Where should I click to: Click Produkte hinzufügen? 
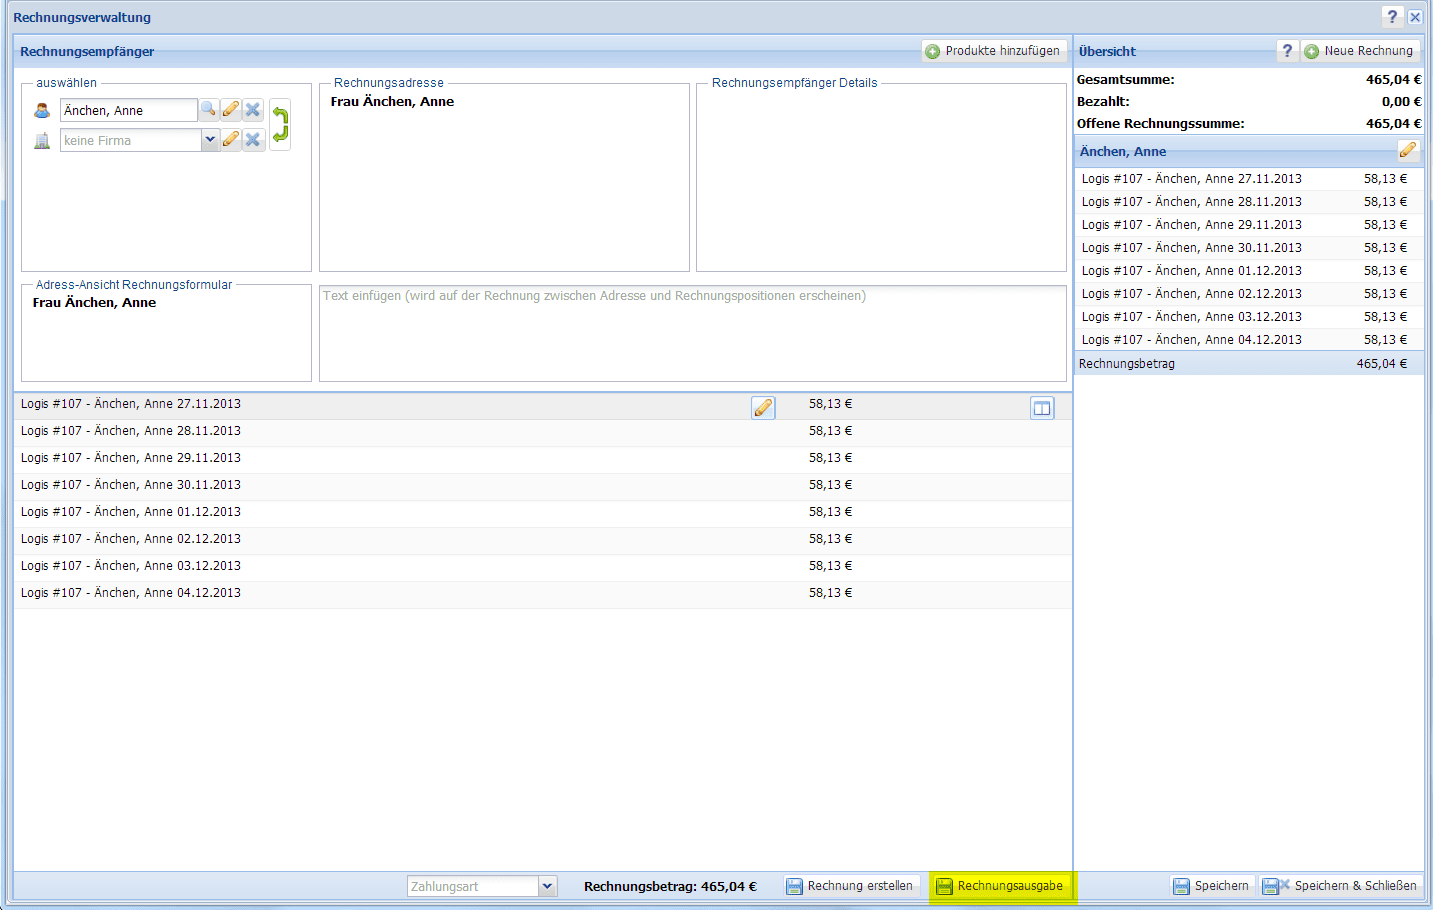click(993, 51)
